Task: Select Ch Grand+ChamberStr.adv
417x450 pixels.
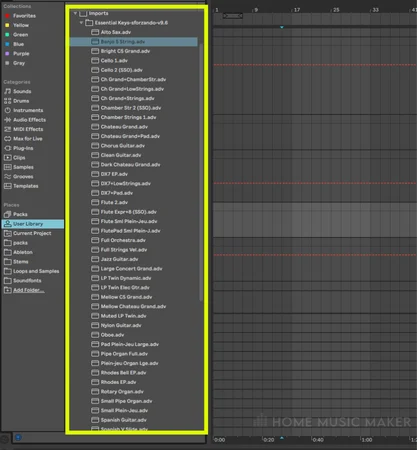Action: coord(133,80)
